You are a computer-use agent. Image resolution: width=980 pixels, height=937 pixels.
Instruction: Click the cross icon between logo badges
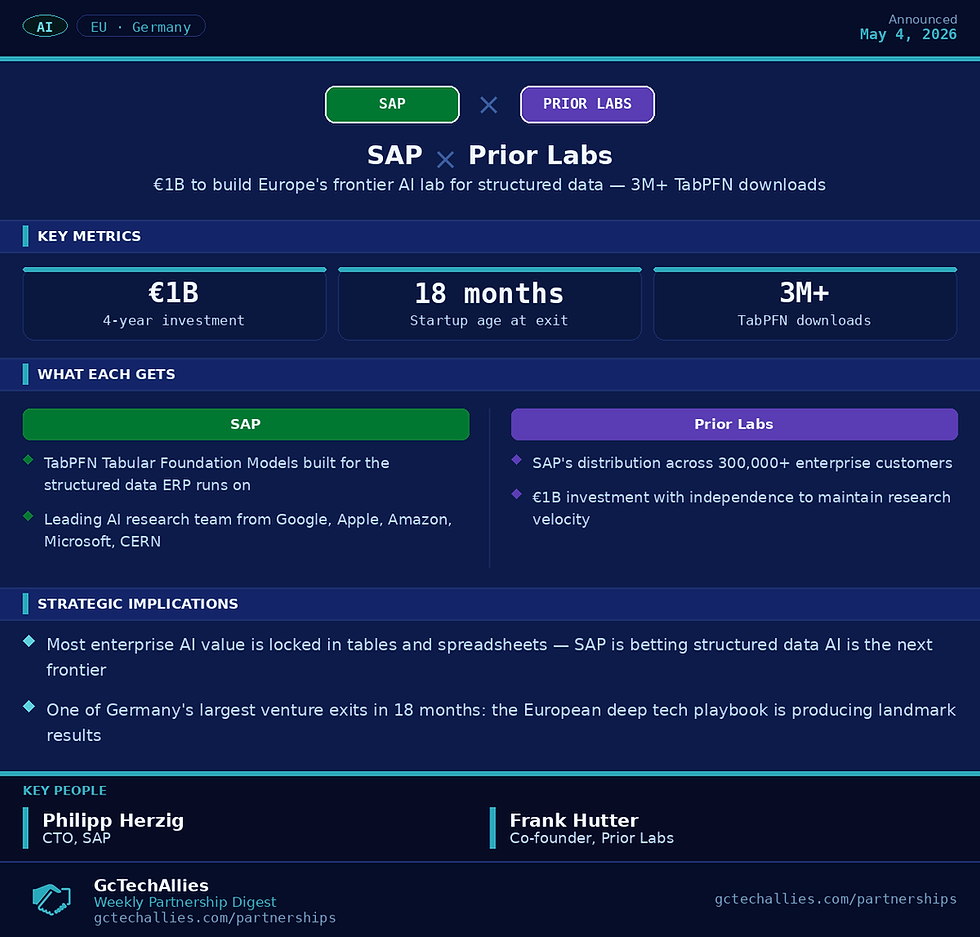pyautogui.click(x=489, y=104)
